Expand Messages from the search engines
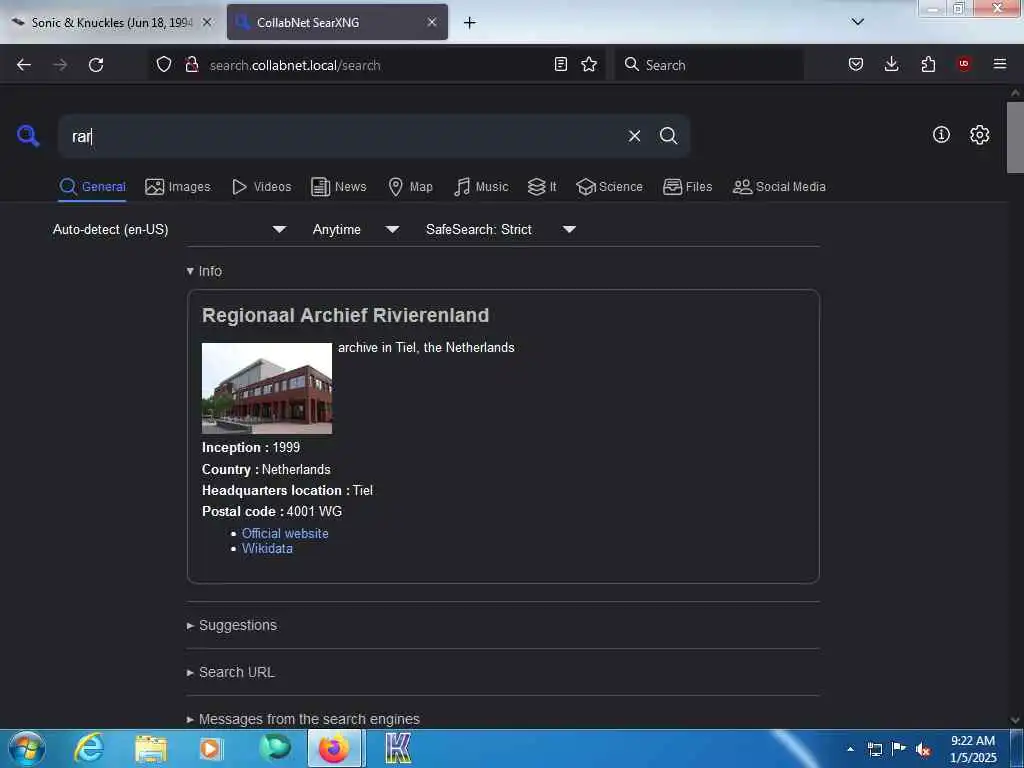The image size is (1024, 768). pyautogui.click(x=303, y=719)
